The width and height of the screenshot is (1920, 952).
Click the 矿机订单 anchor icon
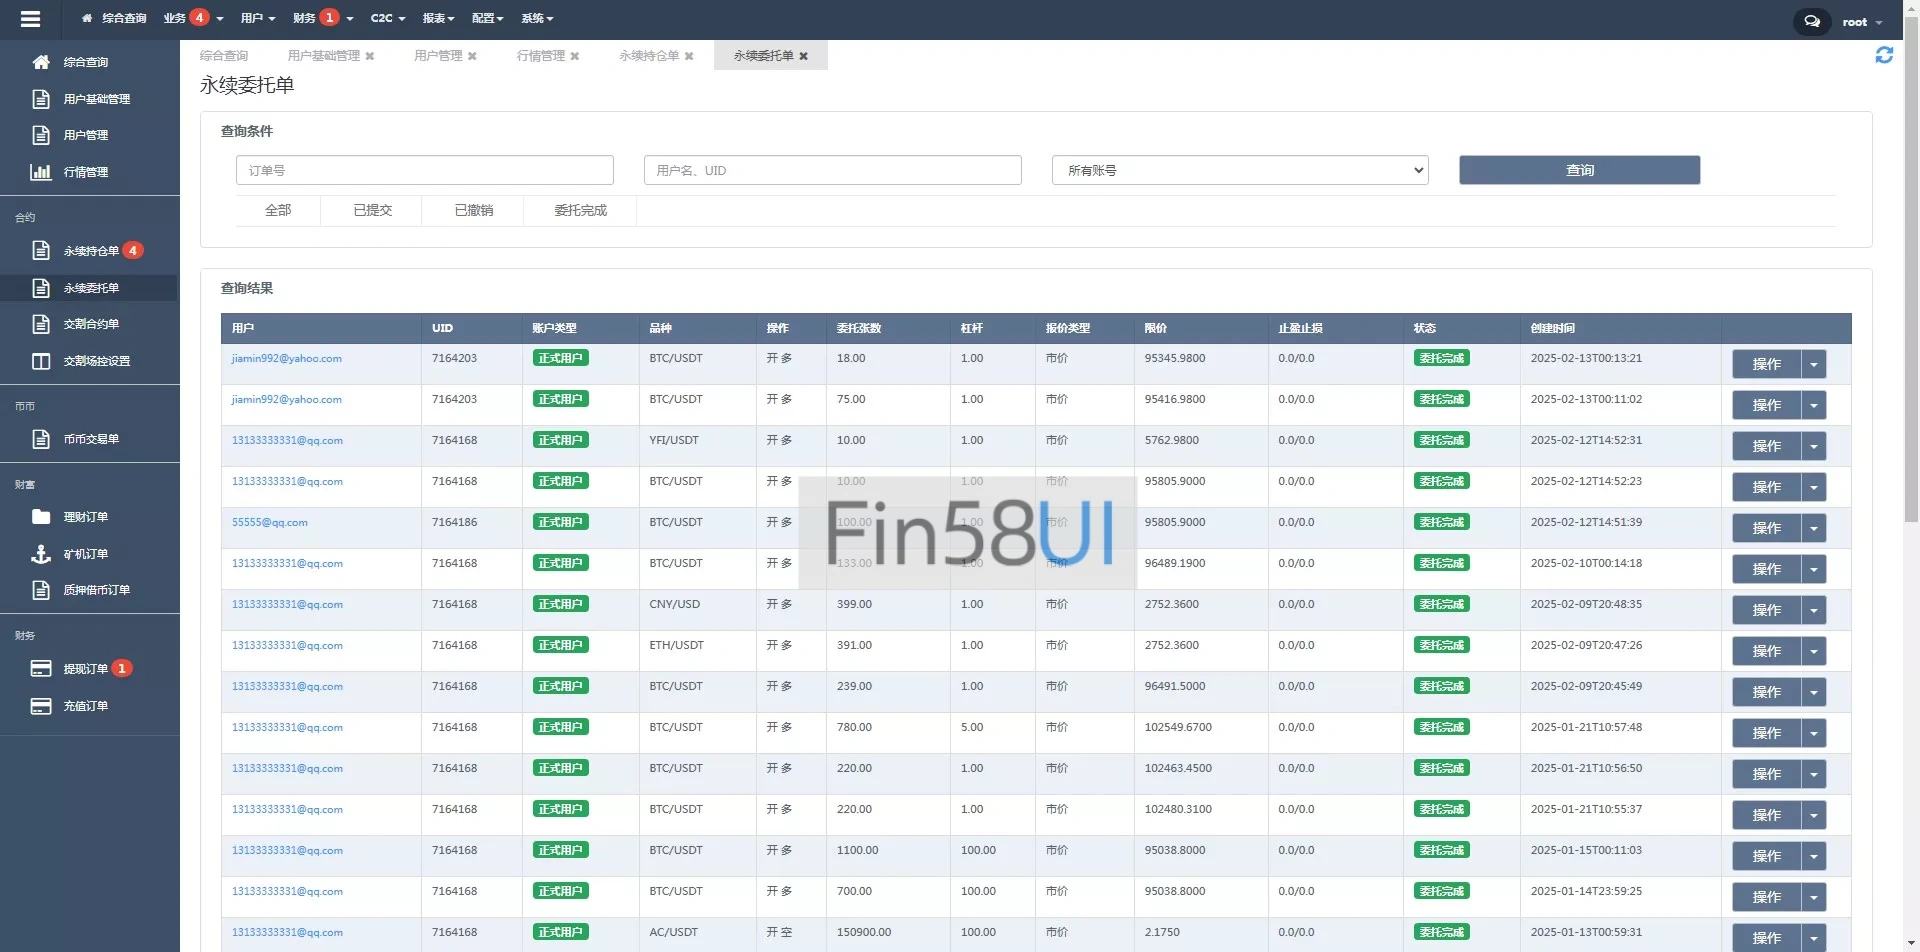(41, 554)
